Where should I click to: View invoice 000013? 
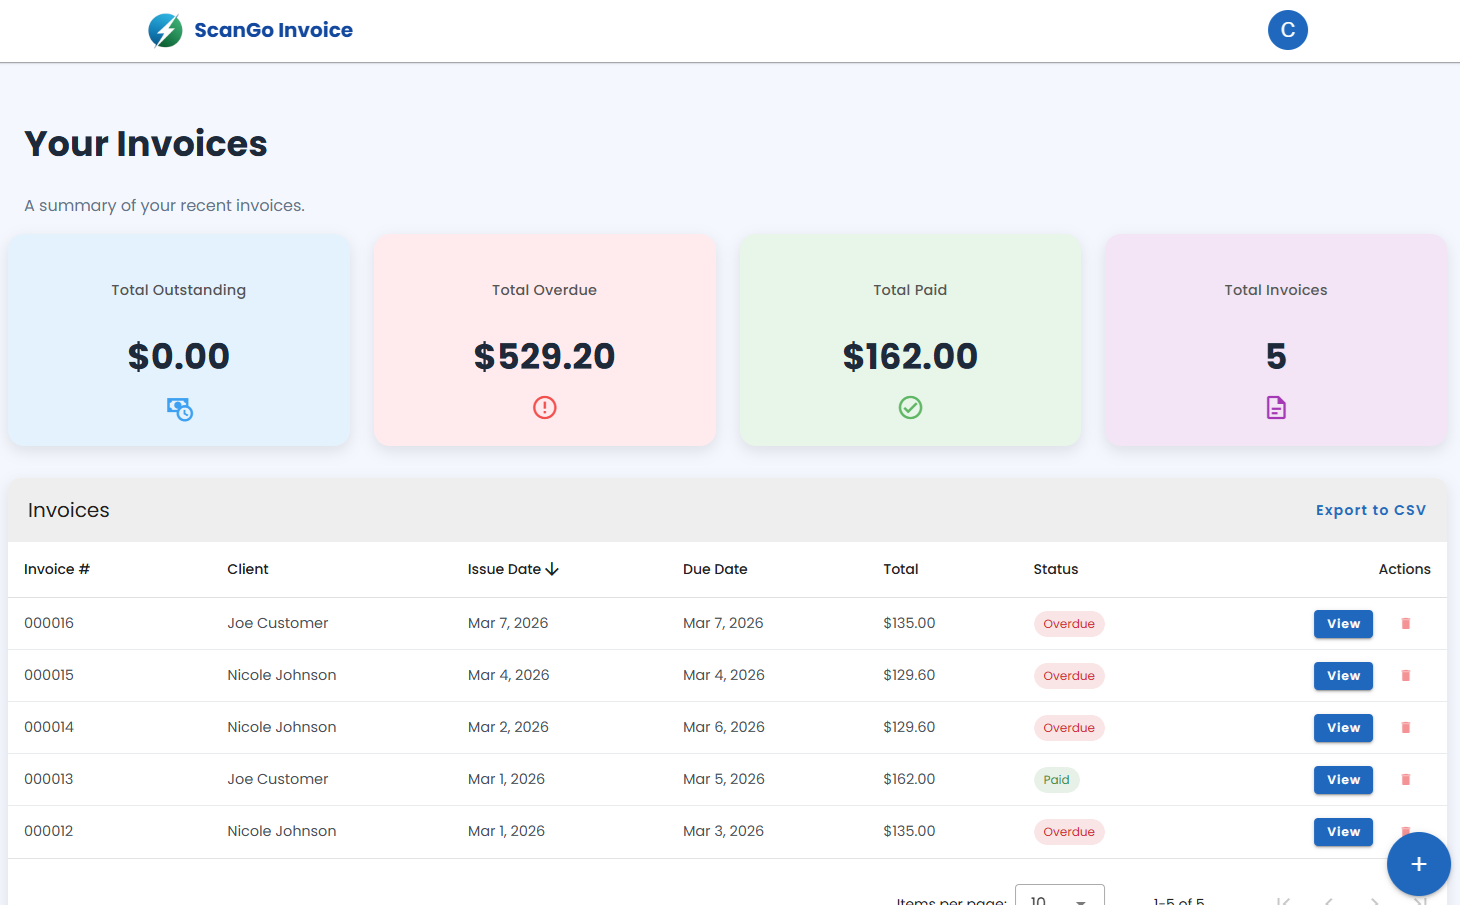coord(1343,780)
